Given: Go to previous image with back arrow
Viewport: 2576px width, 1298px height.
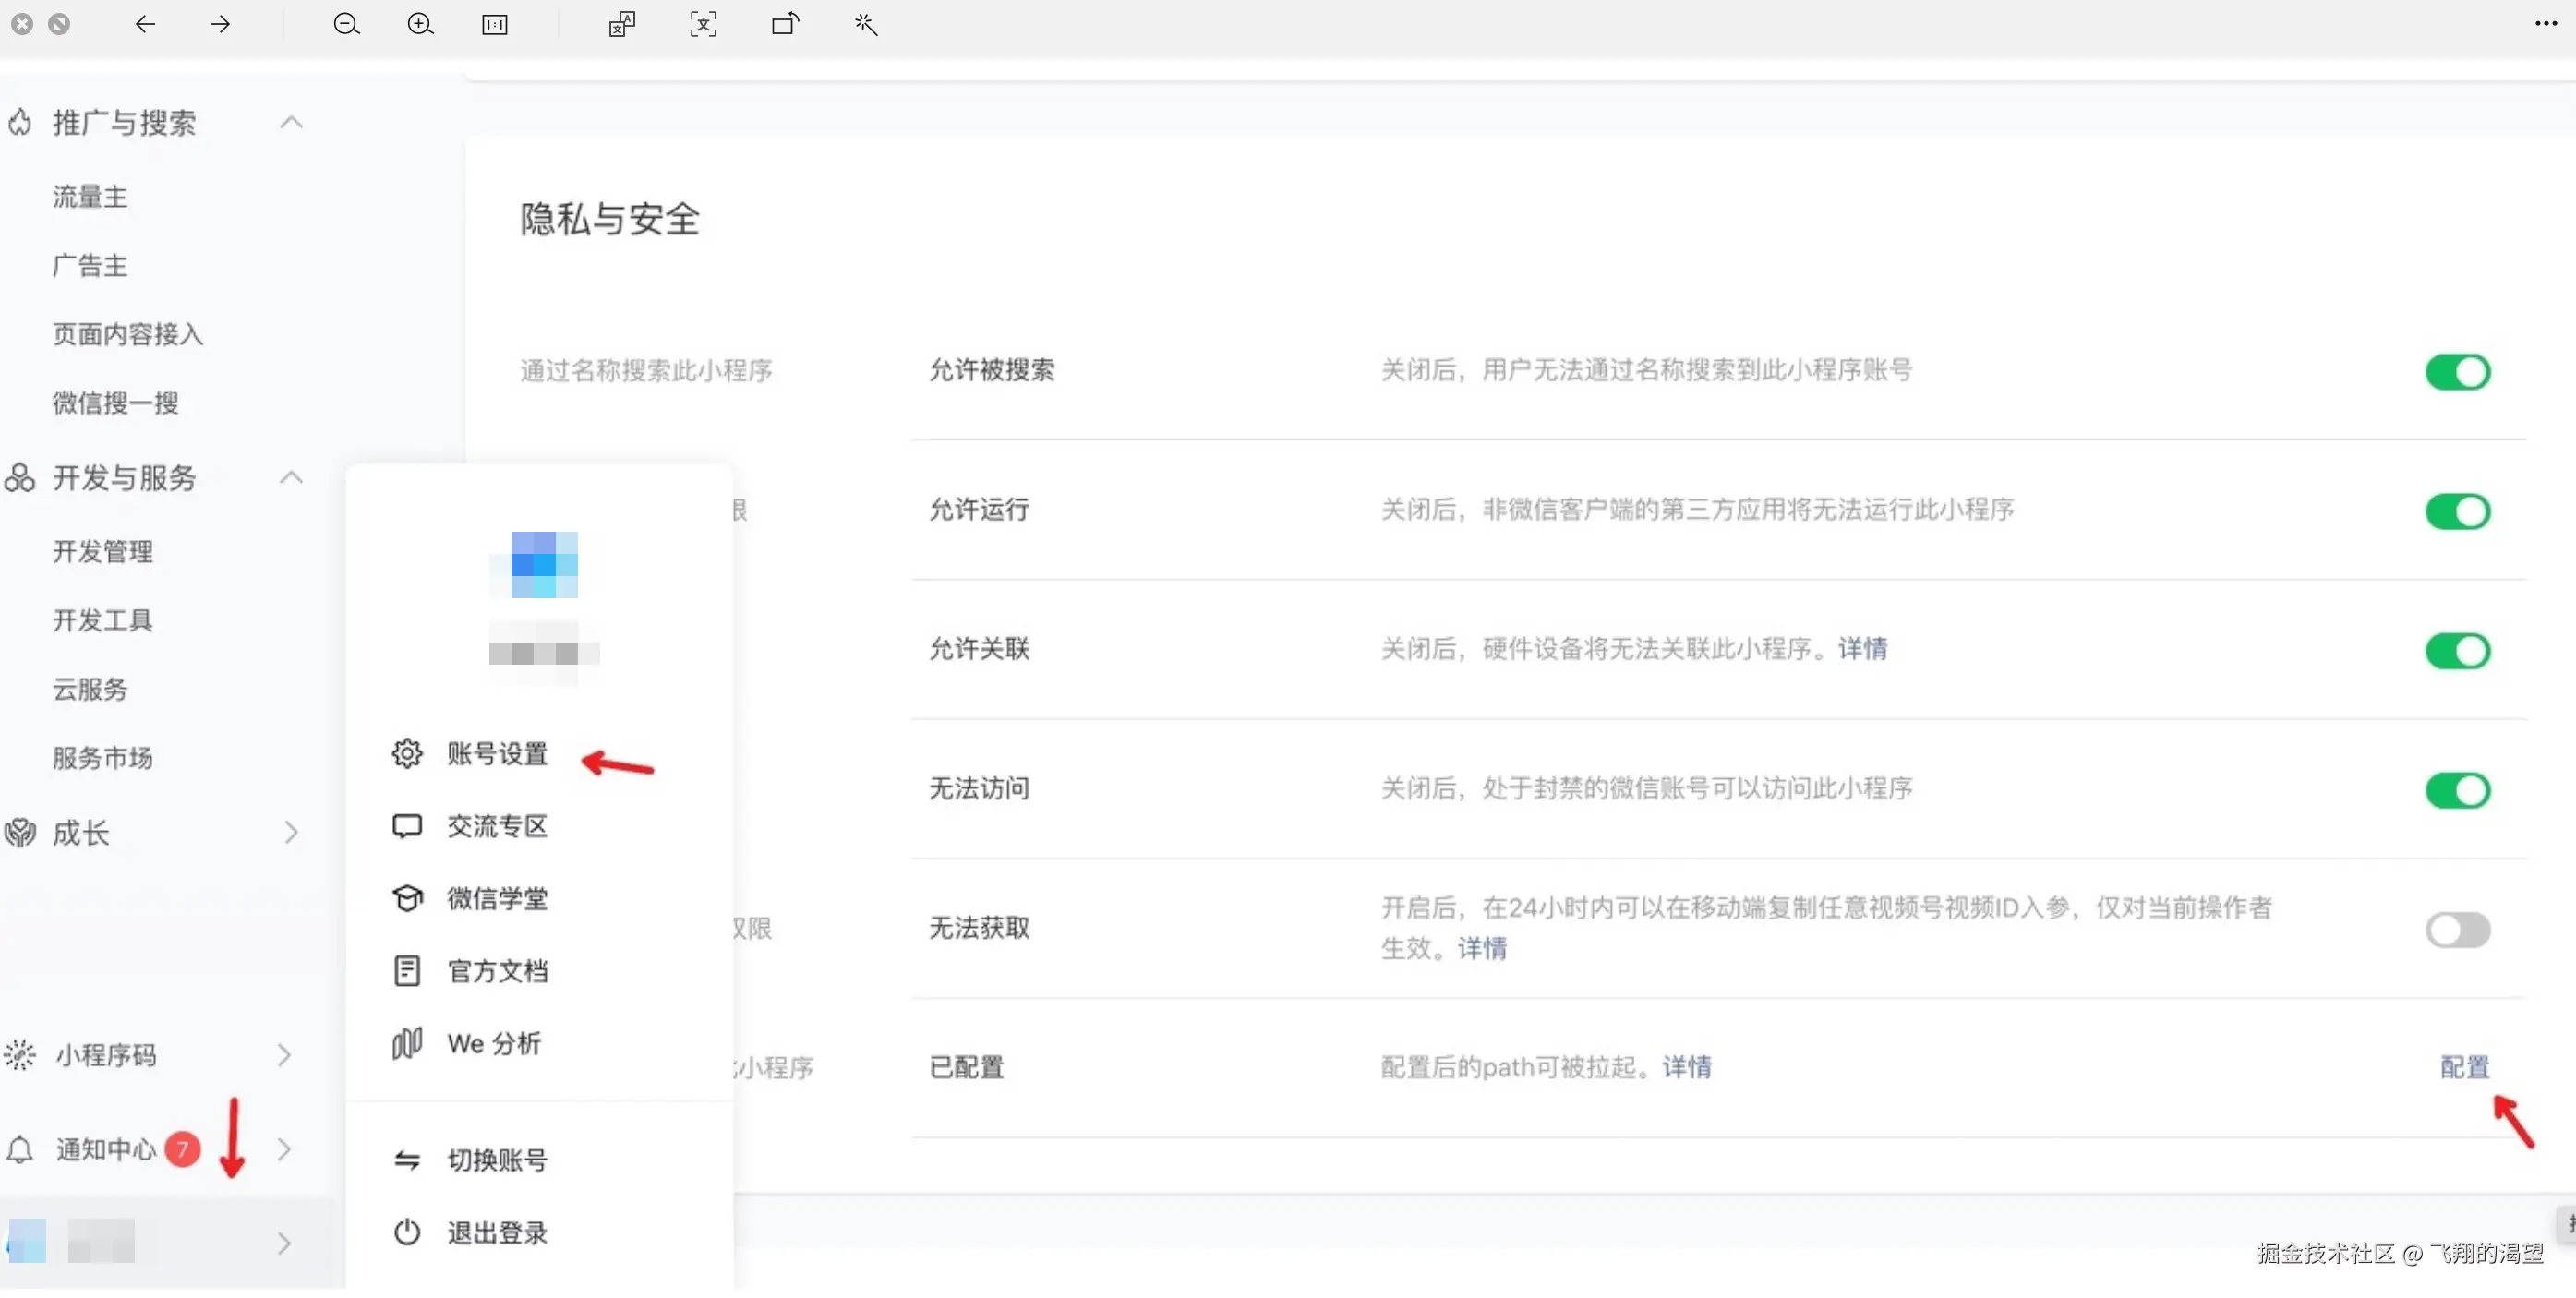Looking at the screenshot, I should [145, 24].
